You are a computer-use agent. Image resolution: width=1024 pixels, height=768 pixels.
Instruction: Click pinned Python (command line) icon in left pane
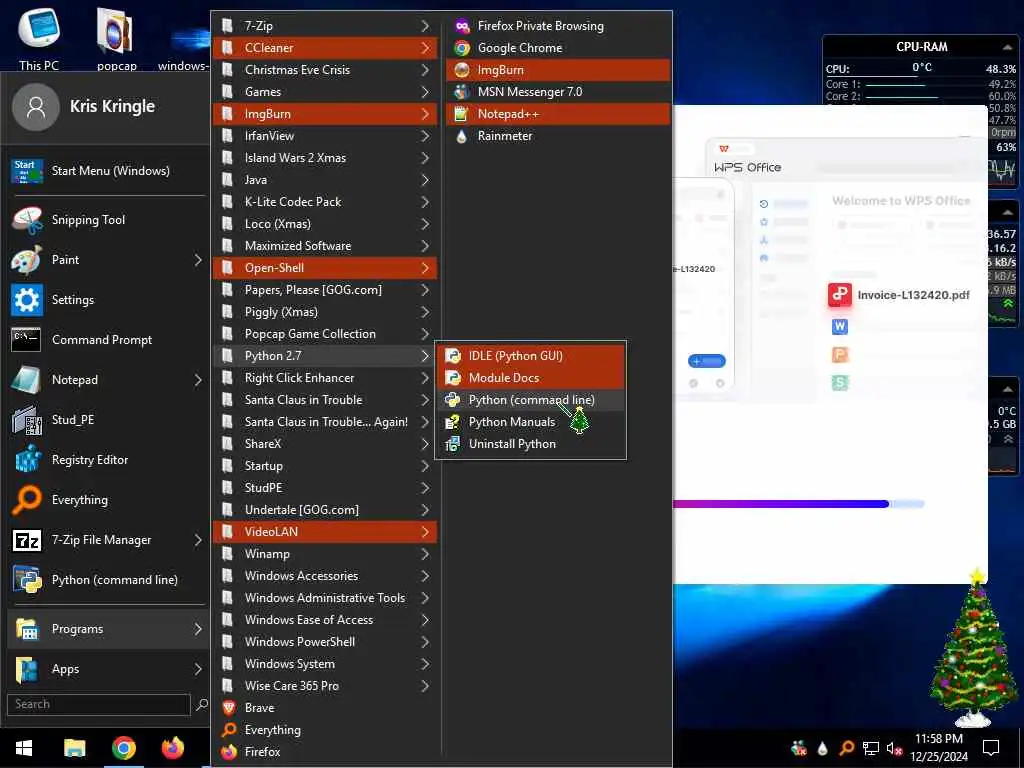click(x=27, y=580)
